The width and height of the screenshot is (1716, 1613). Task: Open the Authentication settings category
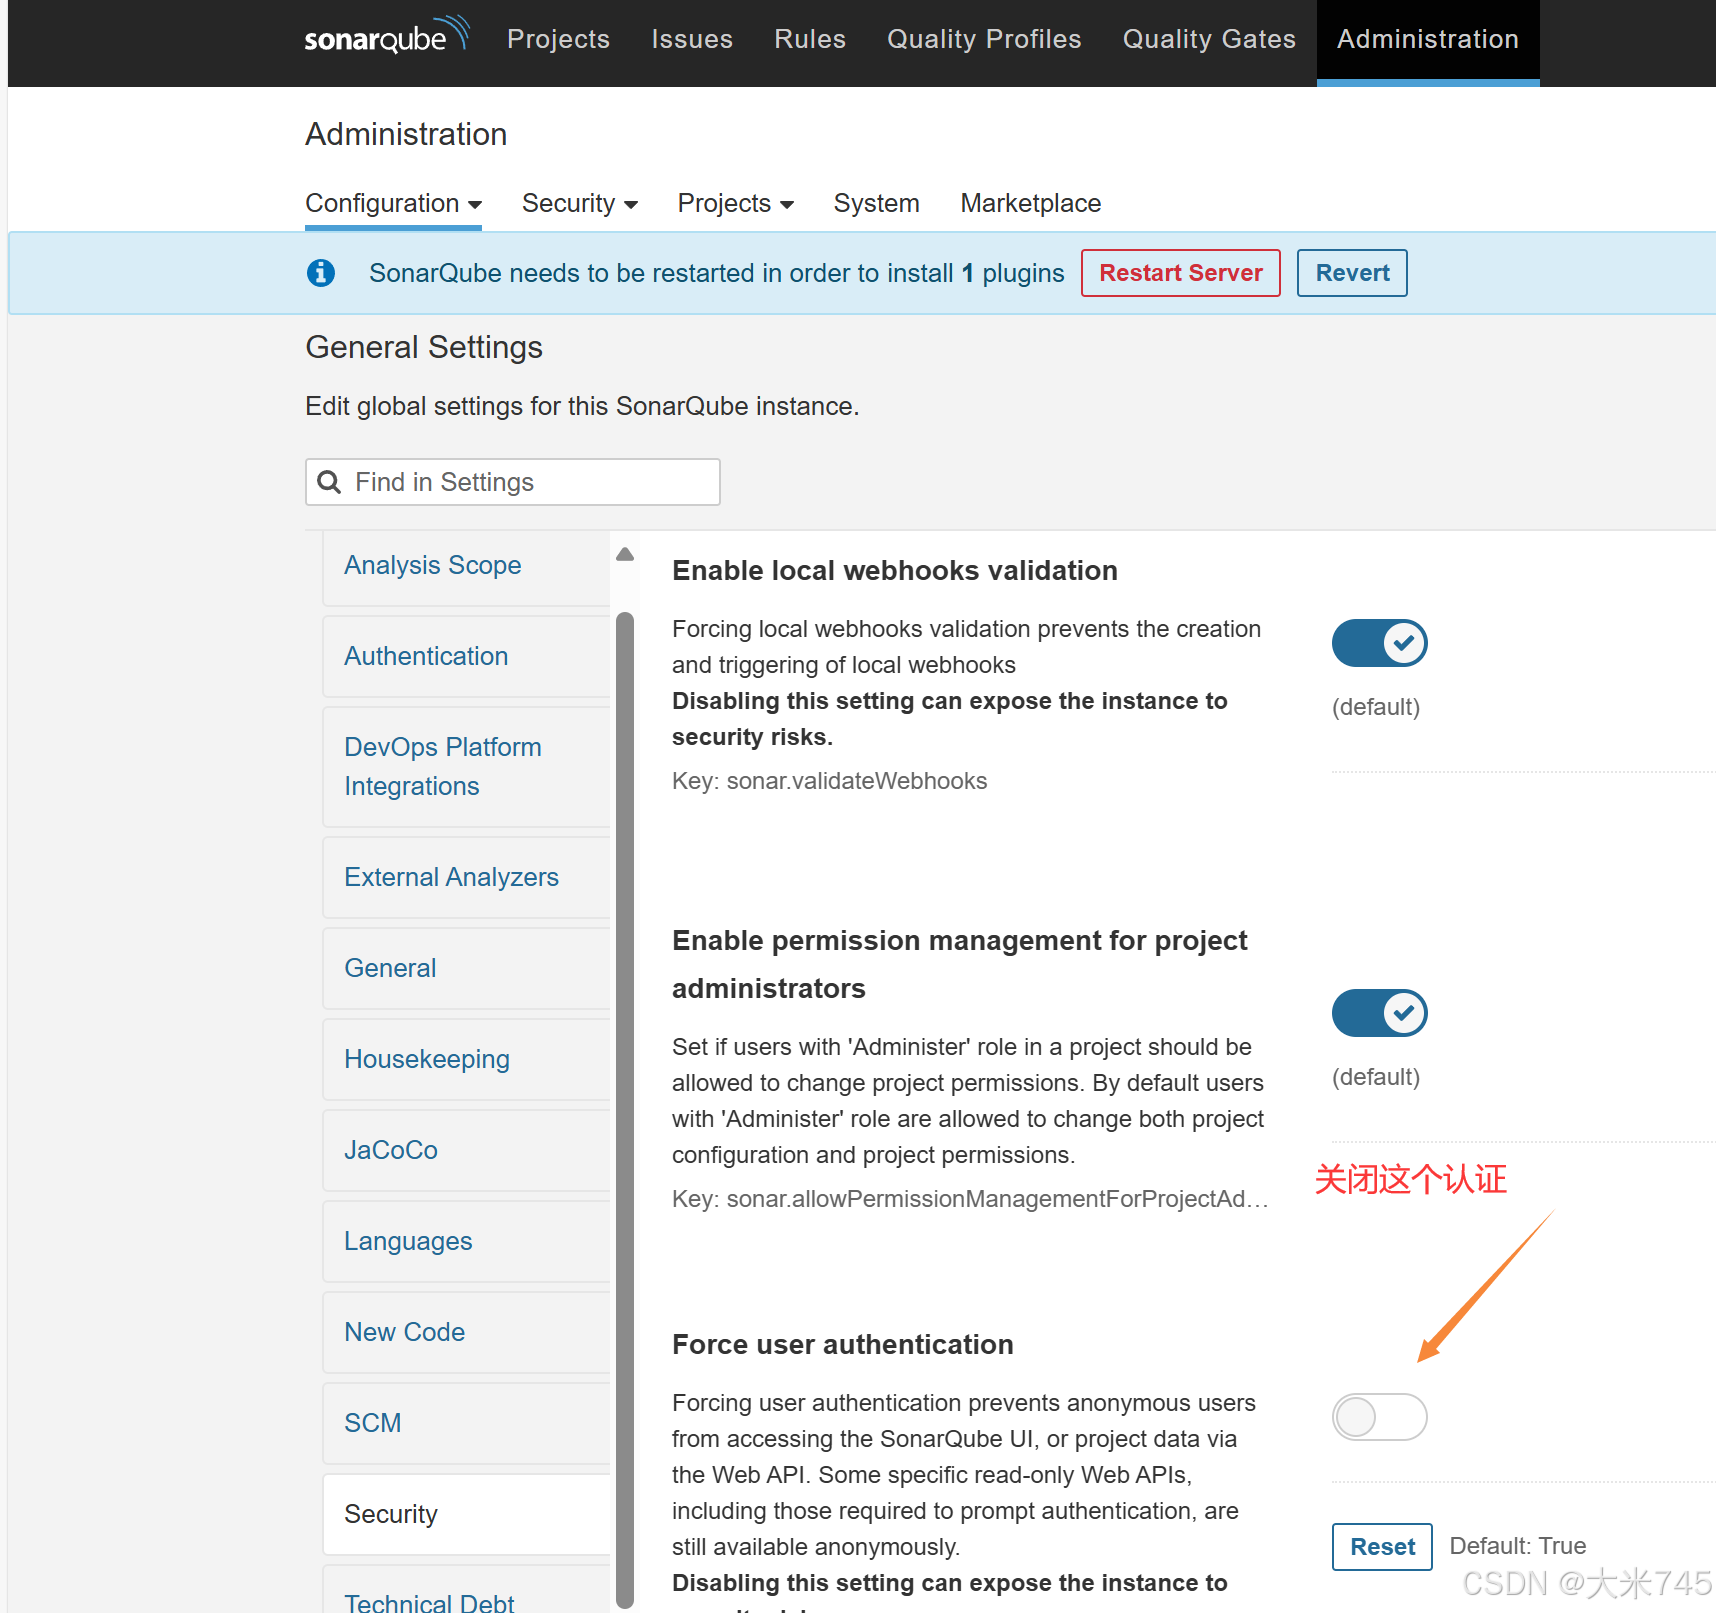(466, 656)
